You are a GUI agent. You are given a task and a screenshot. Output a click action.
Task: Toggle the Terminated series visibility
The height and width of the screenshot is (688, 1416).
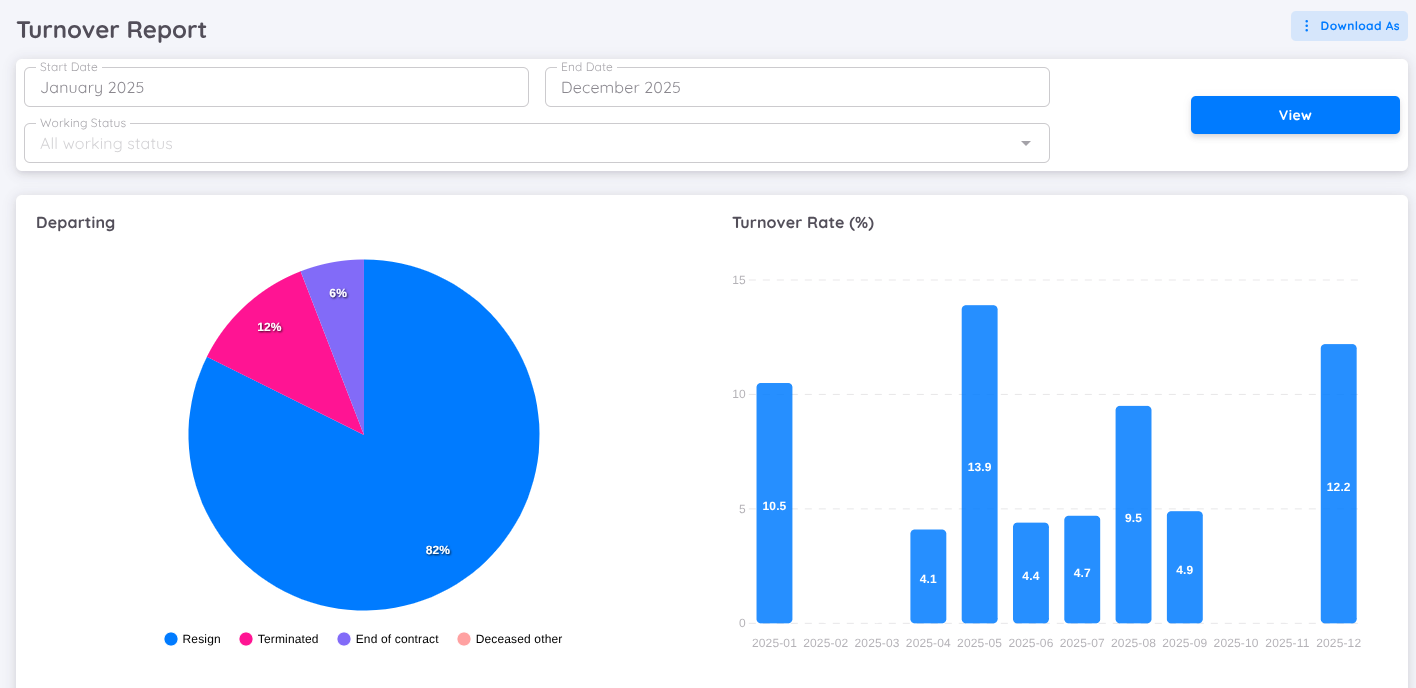(279, 638)
